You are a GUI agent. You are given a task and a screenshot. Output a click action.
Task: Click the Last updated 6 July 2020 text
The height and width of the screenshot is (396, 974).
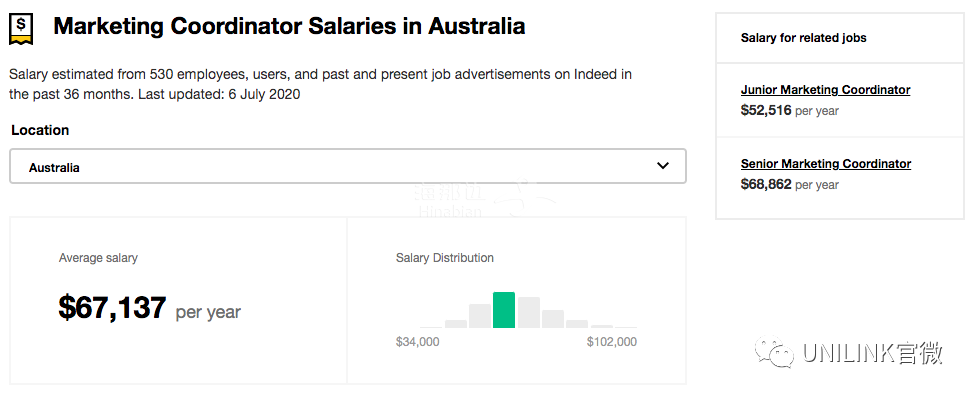coord(219,95)
